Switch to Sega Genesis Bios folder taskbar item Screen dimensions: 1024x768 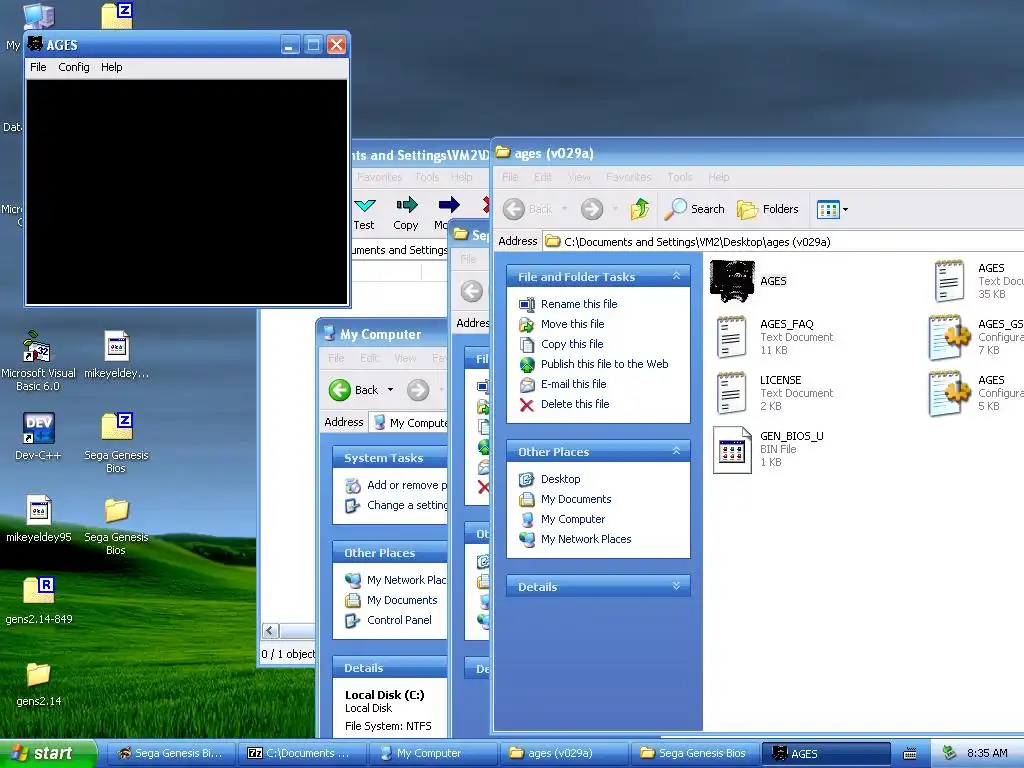click(694, 753)
